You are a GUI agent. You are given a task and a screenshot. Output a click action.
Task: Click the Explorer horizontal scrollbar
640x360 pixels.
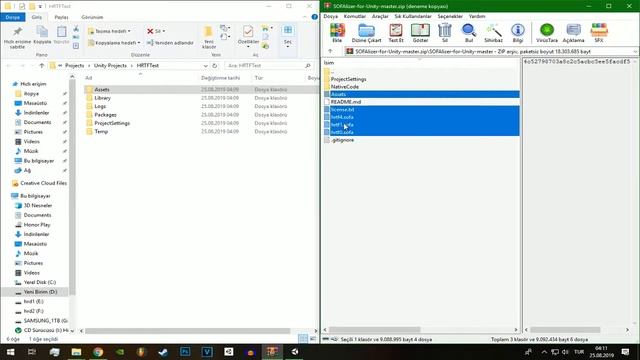click(x=188, y=331)
